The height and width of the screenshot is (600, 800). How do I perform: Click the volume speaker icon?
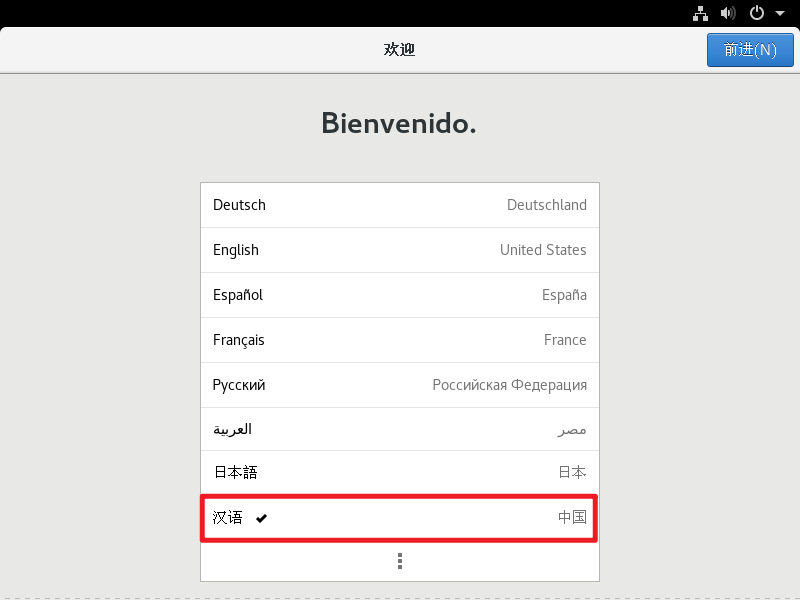point(728,13)
